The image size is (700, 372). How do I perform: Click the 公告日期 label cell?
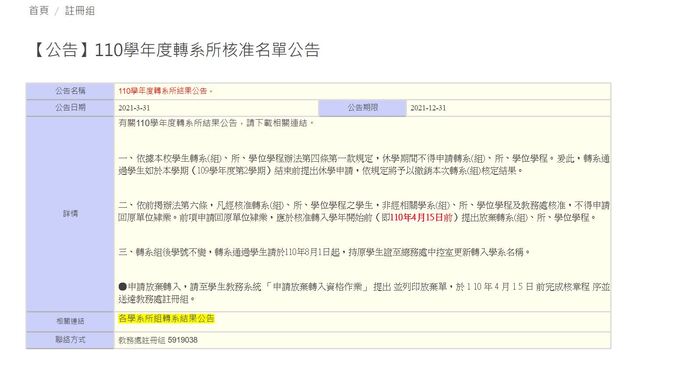70,108
